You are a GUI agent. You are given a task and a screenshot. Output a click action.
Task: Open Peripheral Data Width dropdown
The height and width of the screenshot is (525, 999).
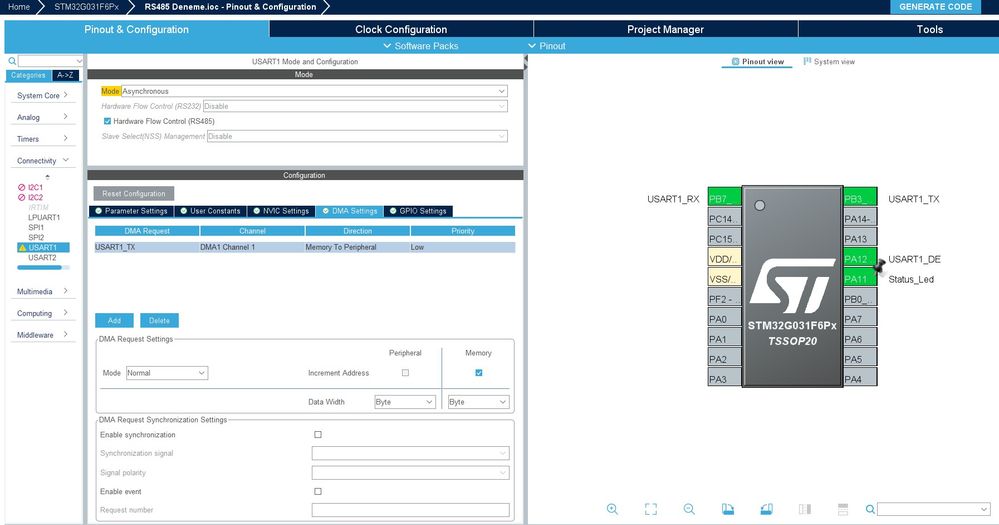(x=405, y=402)
